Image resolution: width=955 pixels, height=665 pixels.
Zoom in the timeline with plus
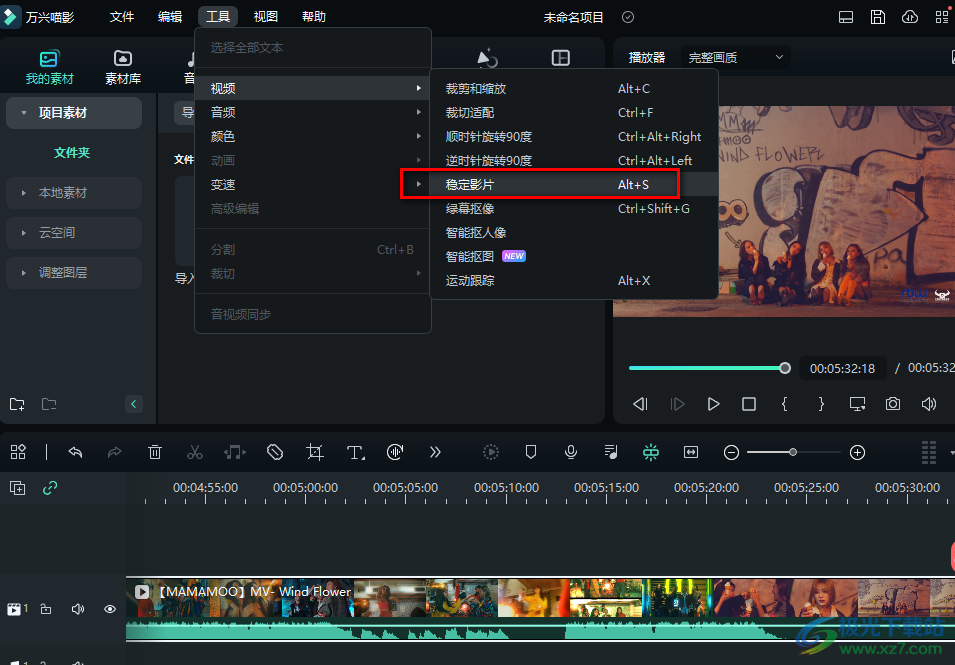tap(858, 452)
